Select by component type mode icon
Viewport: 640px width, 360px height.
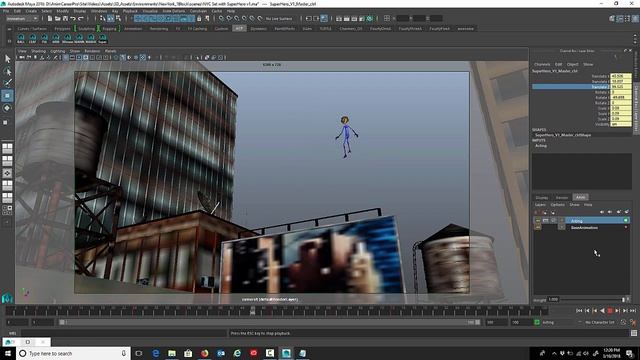pyautogui.click(x=118, y=18)
